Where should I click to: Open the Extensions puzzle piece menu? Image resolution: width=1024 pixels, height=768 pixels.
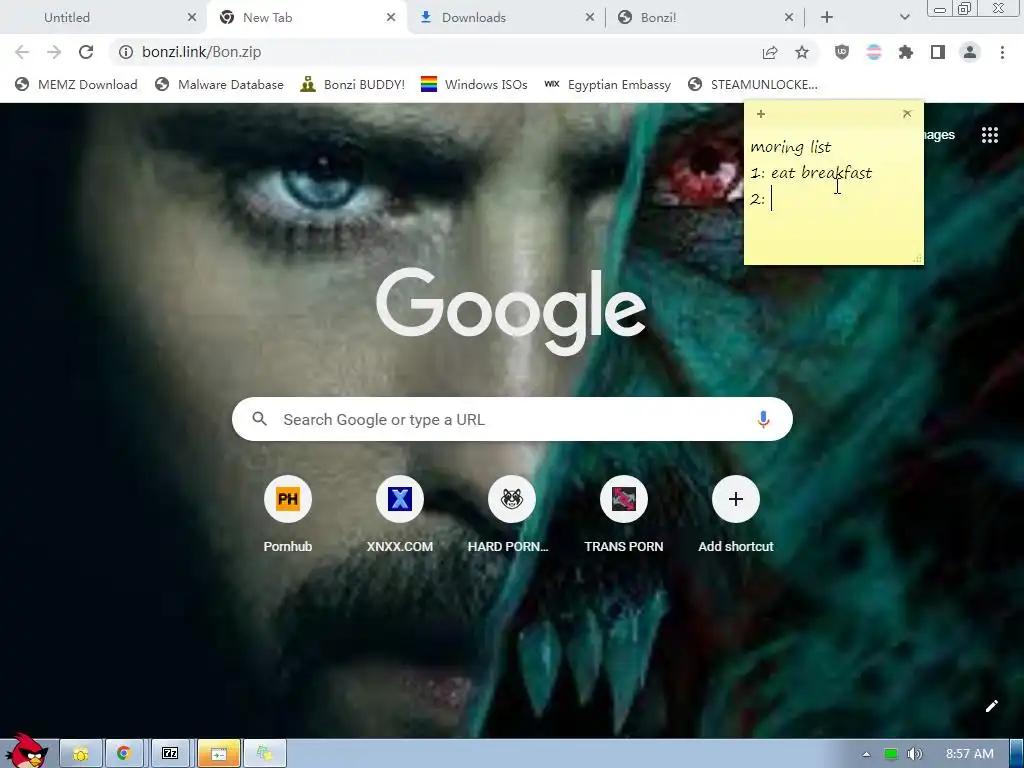906,52
